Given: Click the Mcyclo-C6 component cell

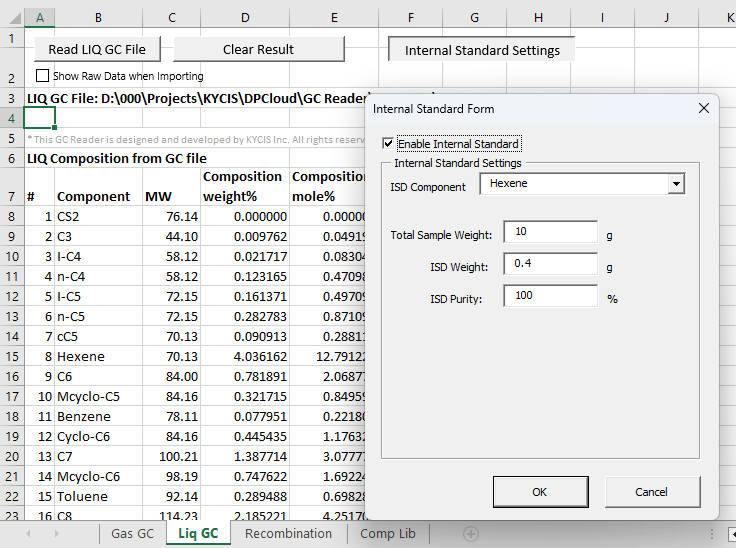Looking at the screenshot, I should click(99, 477).
